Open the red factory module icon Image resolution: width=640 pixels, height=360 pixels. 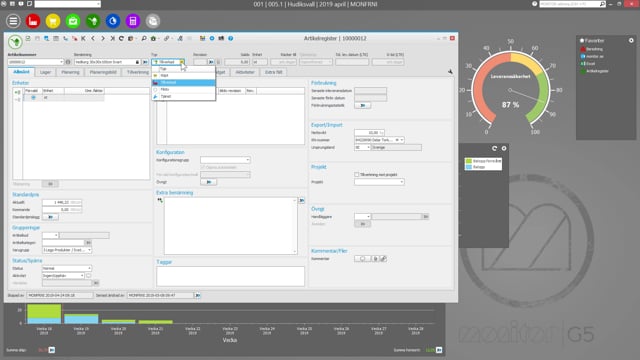33,21
